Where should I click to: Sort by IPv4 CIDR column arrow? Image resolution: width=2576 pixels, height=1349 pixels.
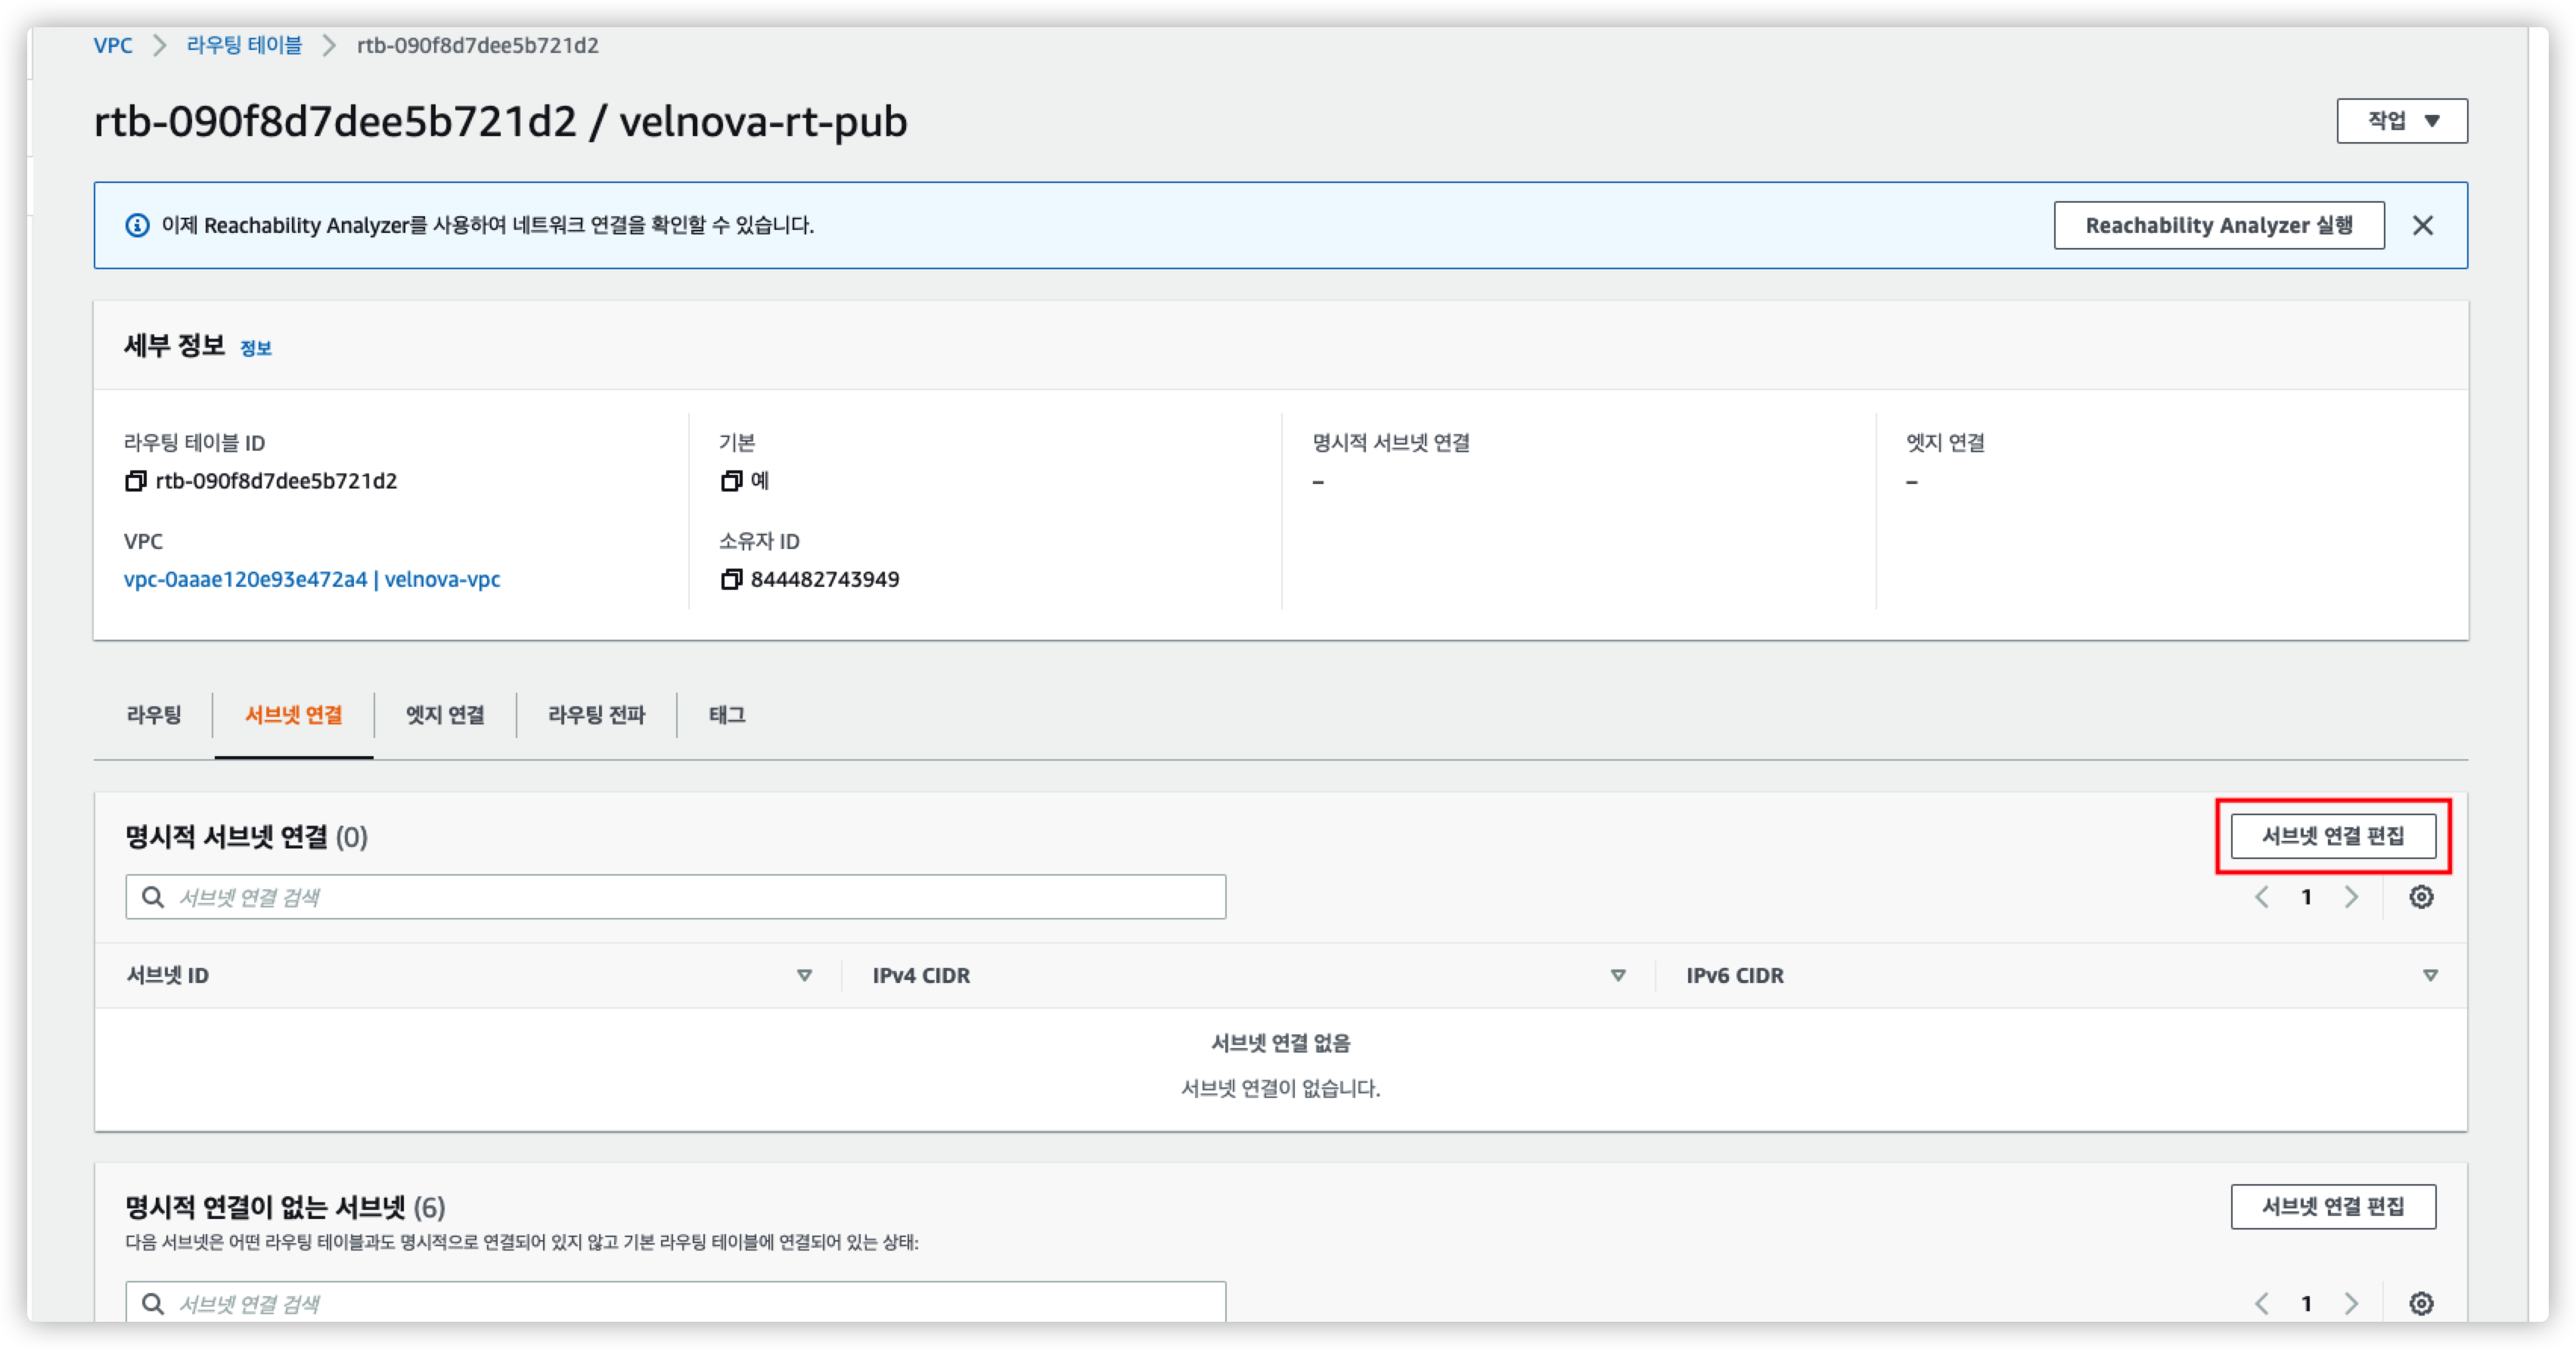click(x=1618, y=975)
